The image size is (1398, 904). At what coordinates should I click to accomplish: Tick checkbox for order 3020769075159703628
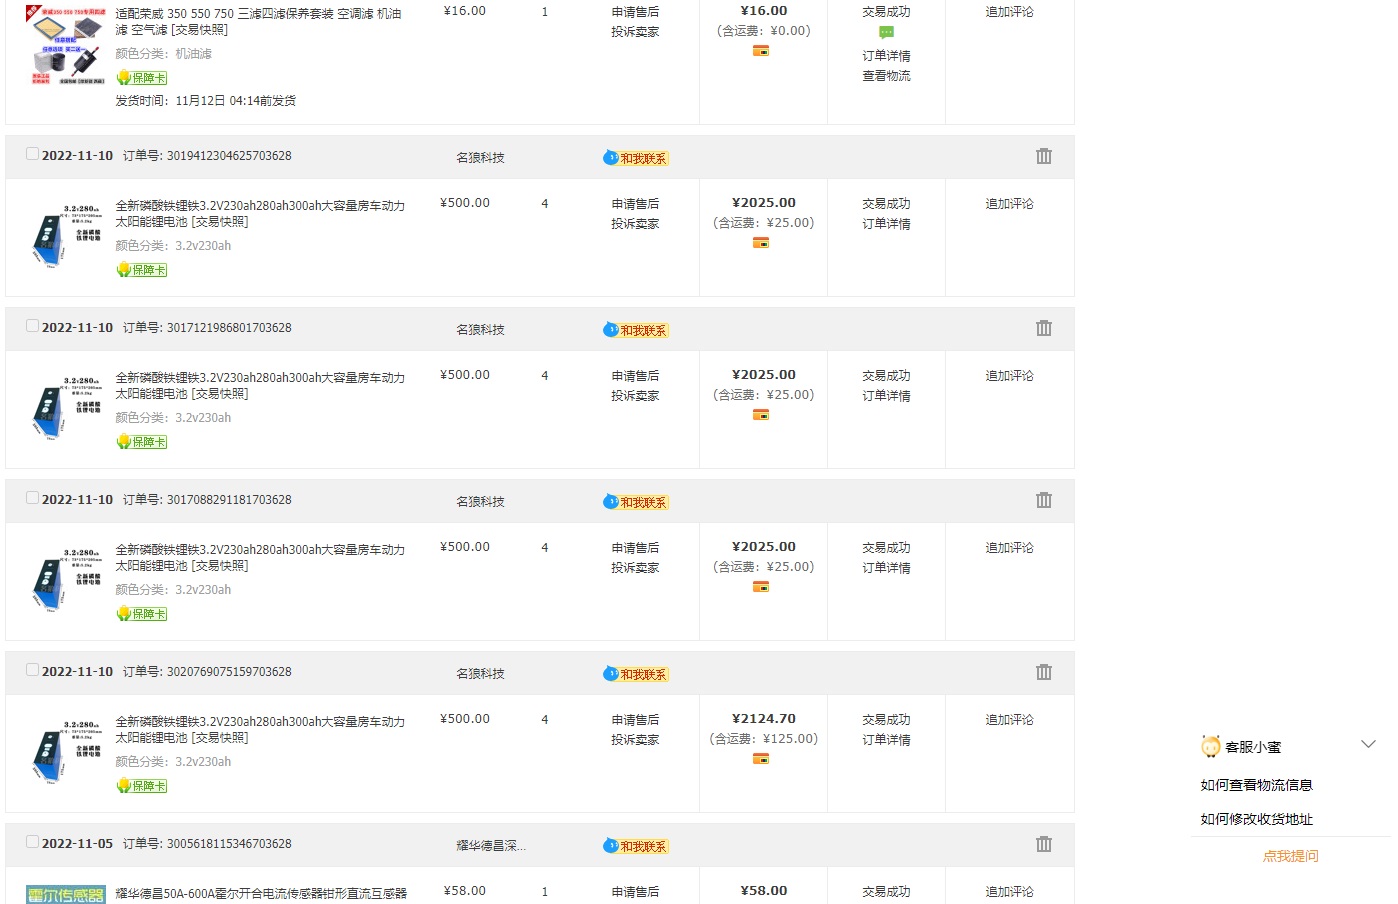click(32, 670)
